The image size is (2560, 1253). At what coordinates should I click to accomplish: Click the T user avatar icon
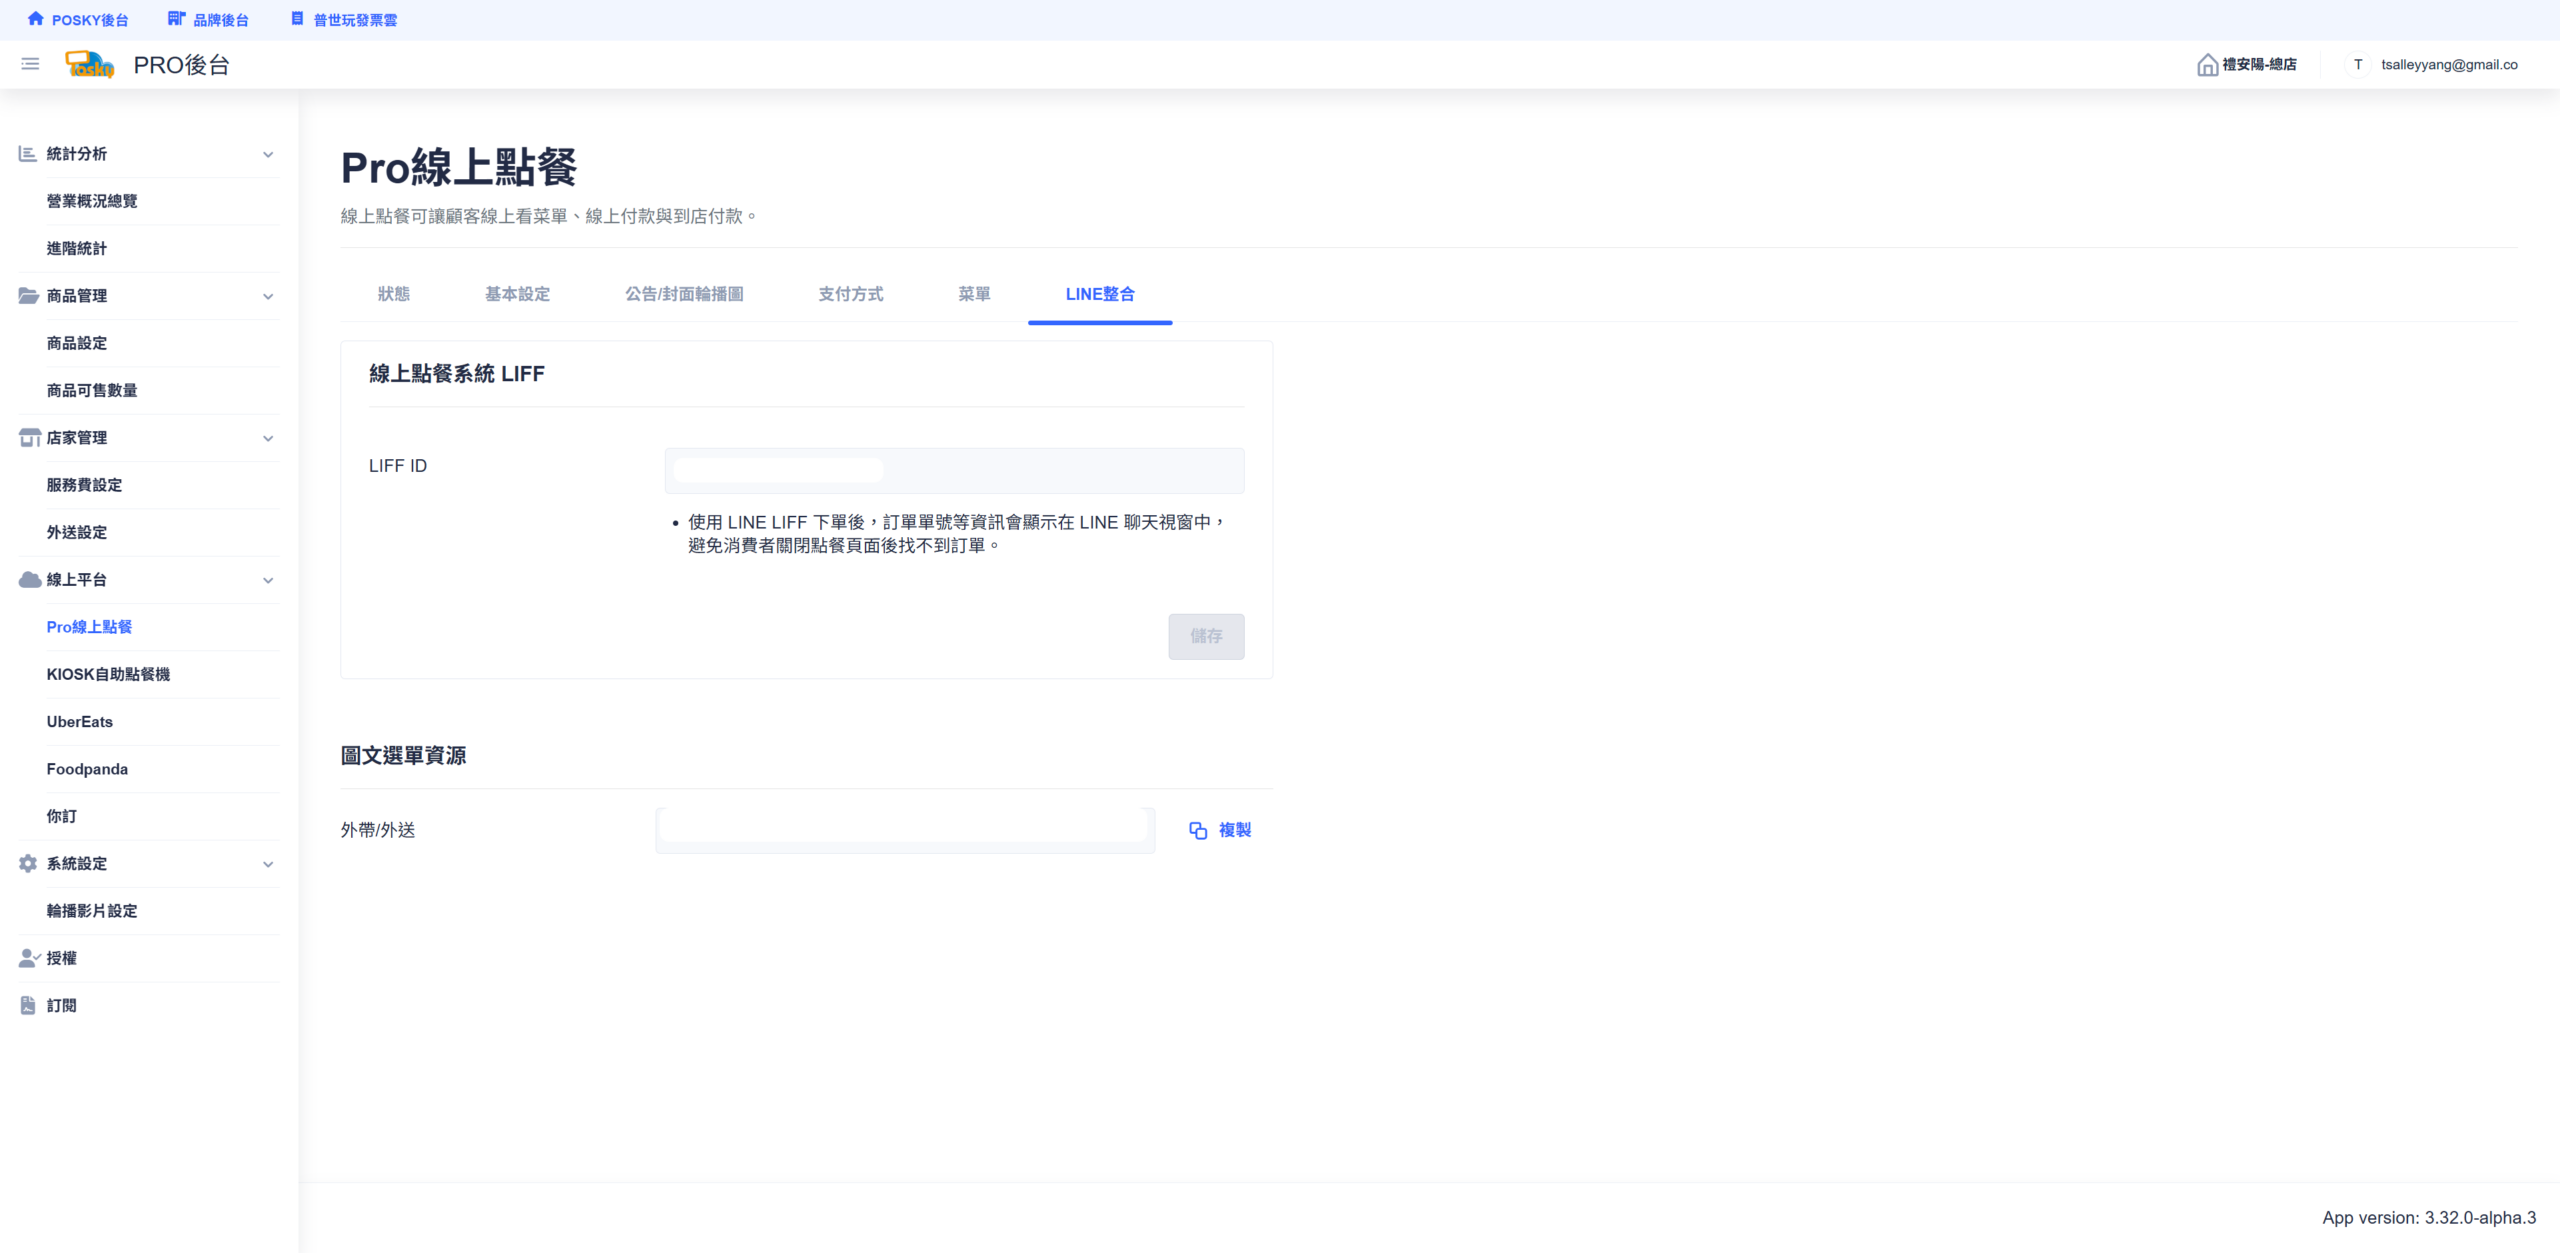(x=2358, y=65)
